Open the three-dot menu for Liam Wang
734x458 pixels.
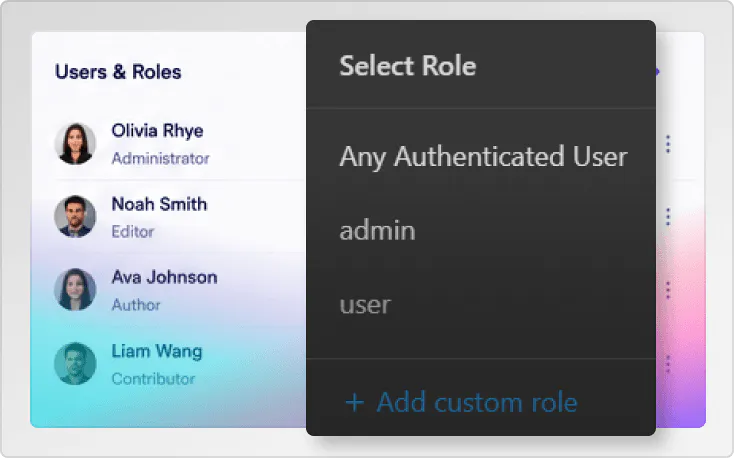coord(668,364)
